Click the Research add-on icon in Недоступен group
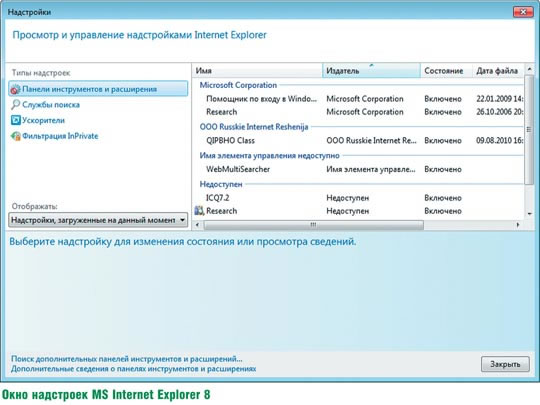 click(x=199, y=211)
